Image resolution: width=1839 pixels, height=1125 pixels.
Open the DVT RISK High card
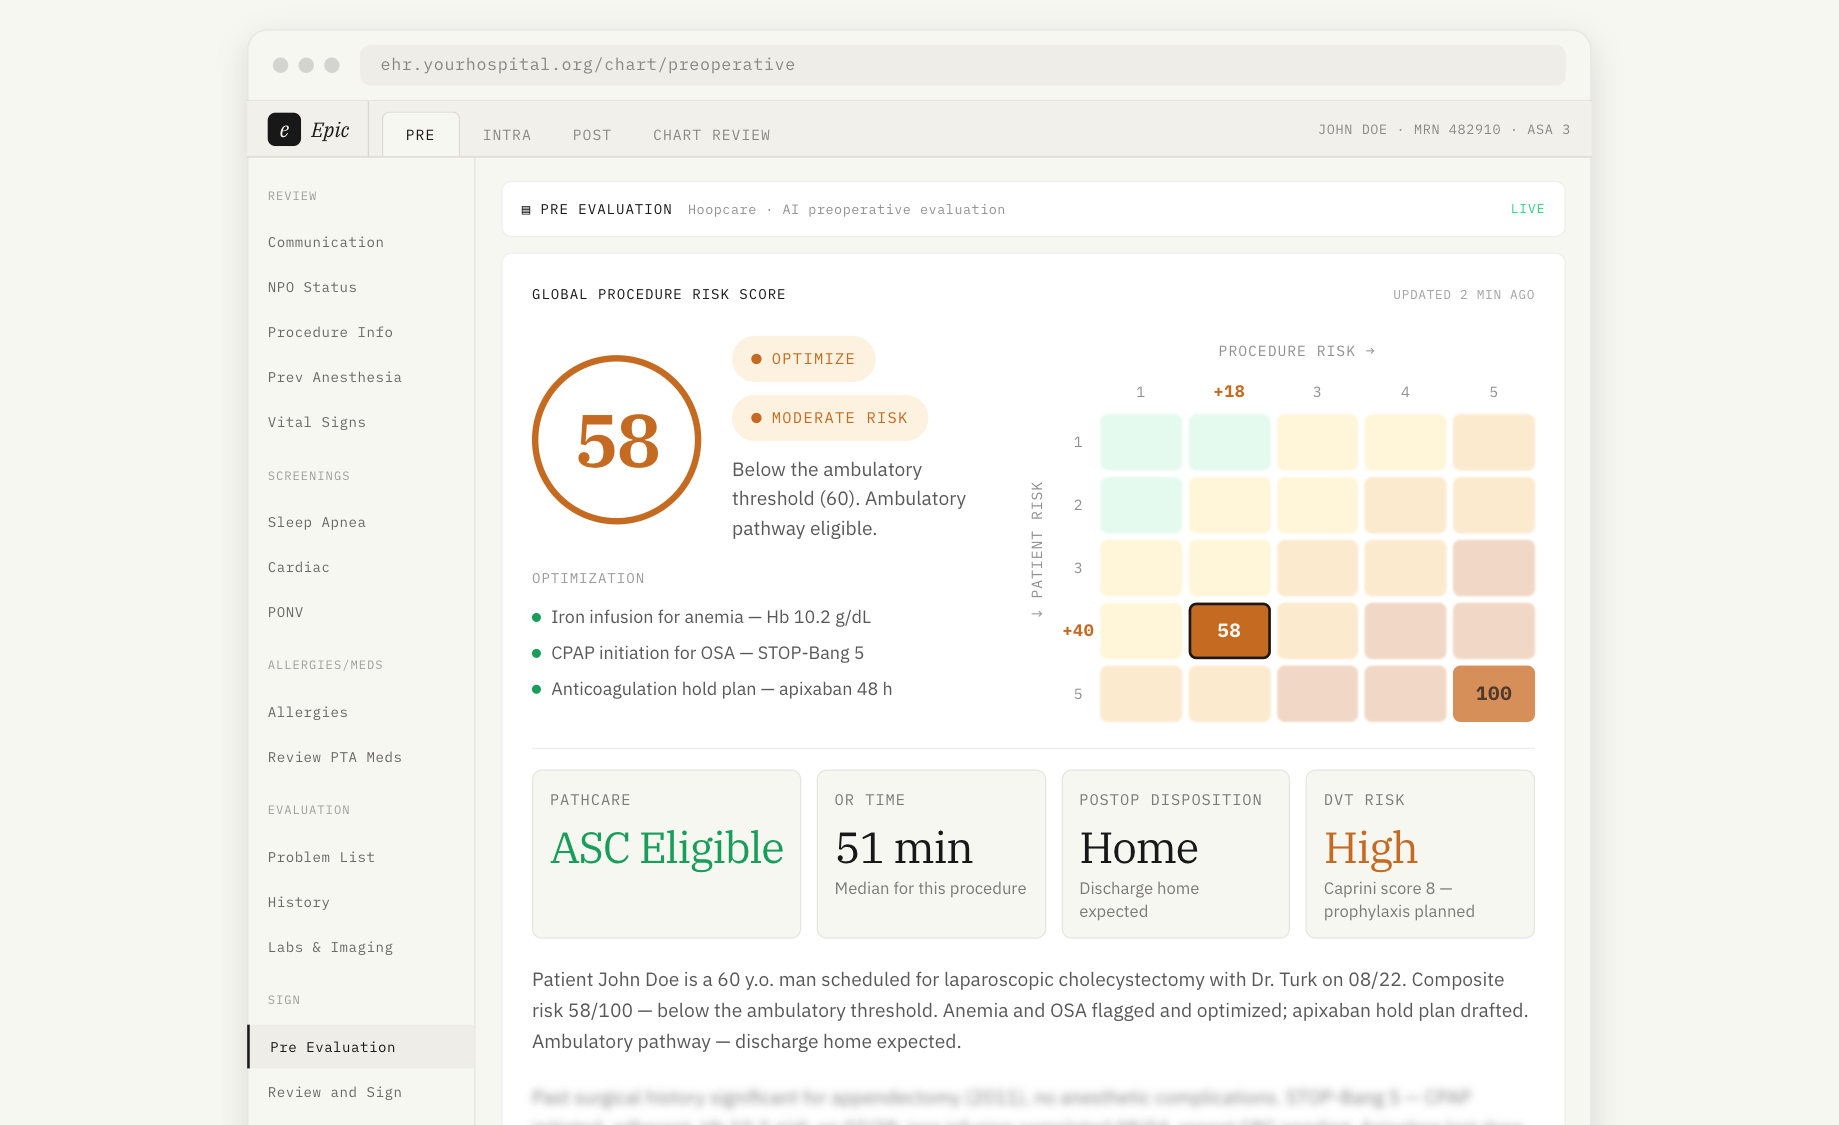[x=1420, y=854]
